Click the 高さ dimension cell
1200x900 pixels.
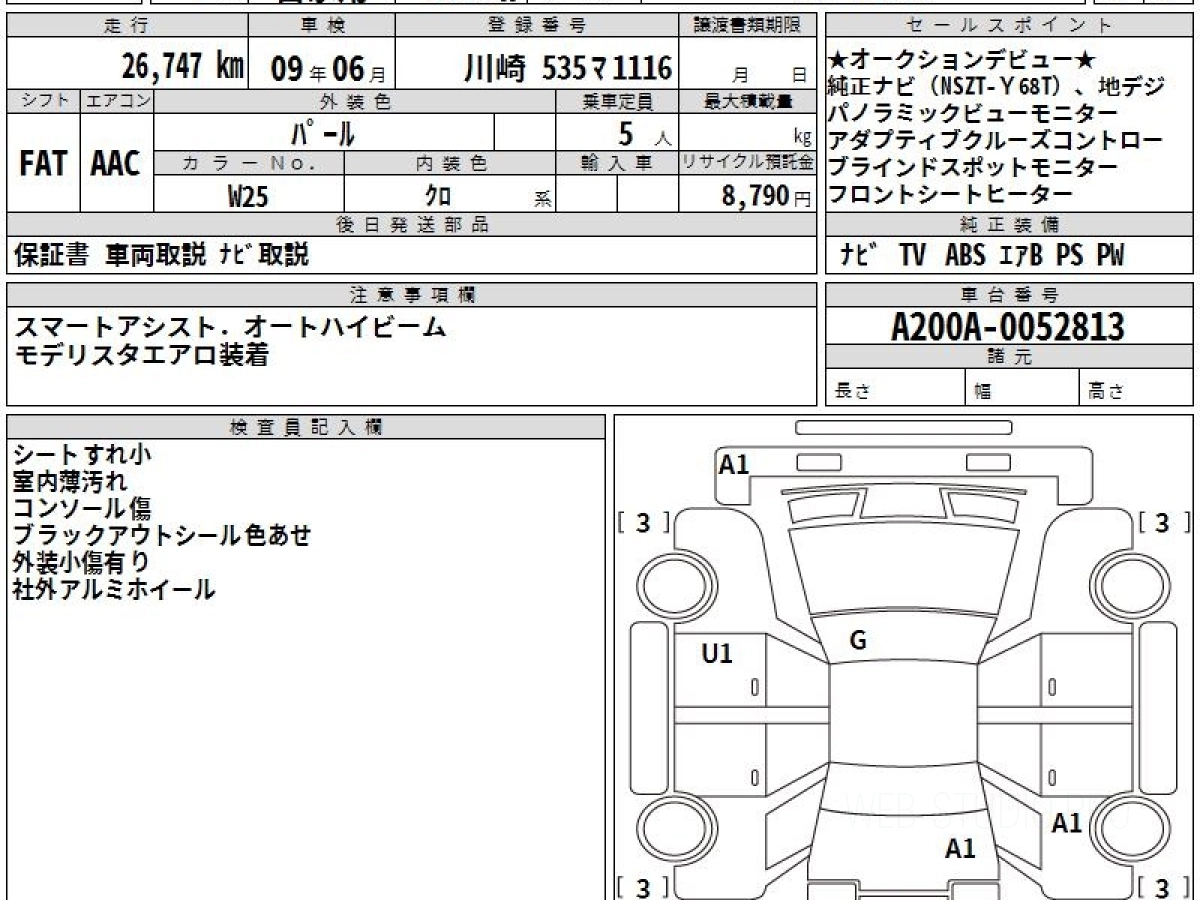[x=1135, y=388]
